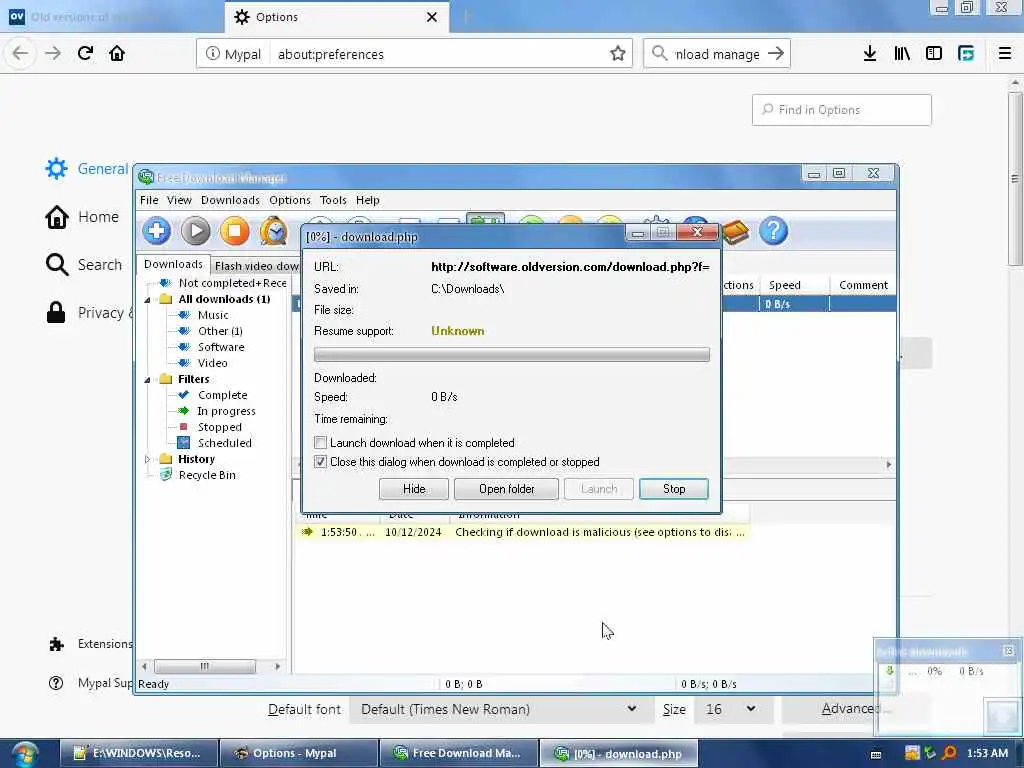Screen dimensions: 1024x768
Task: Click the blue question mark Help icon
Action: (x=774, y=231)
